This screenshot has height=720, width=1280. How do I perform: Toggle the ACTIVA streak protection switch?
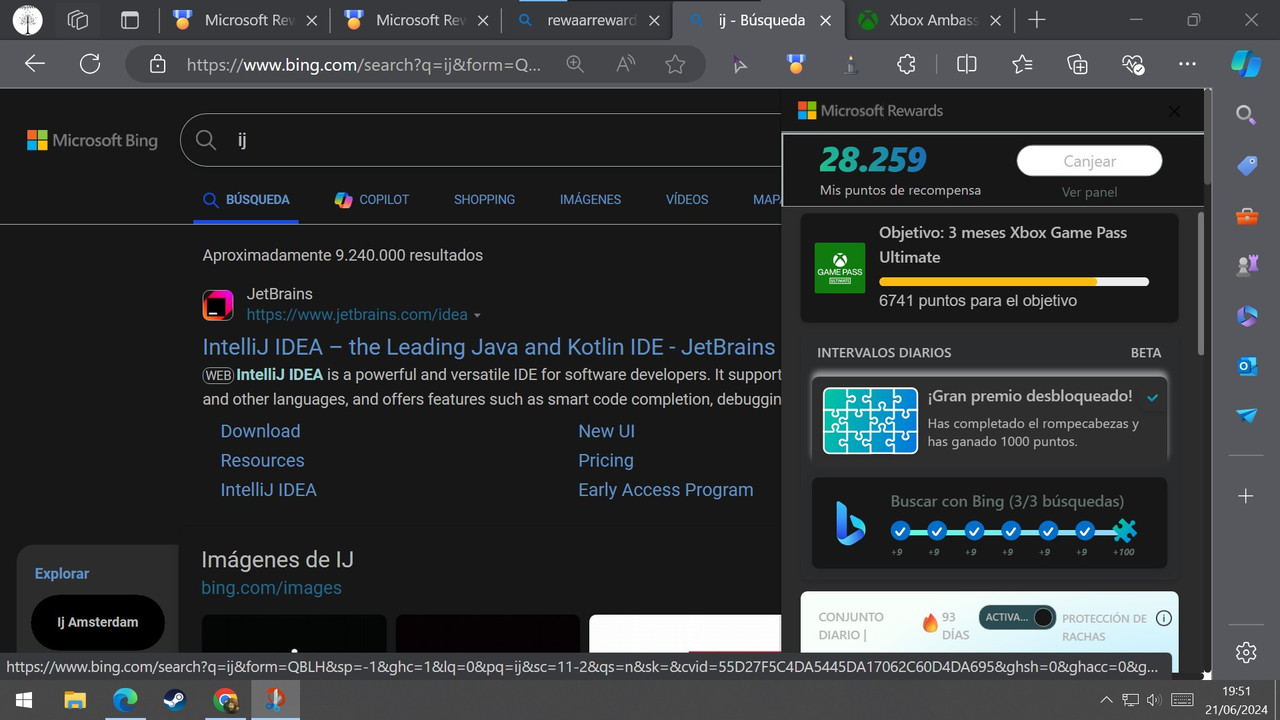(1017, 617)
